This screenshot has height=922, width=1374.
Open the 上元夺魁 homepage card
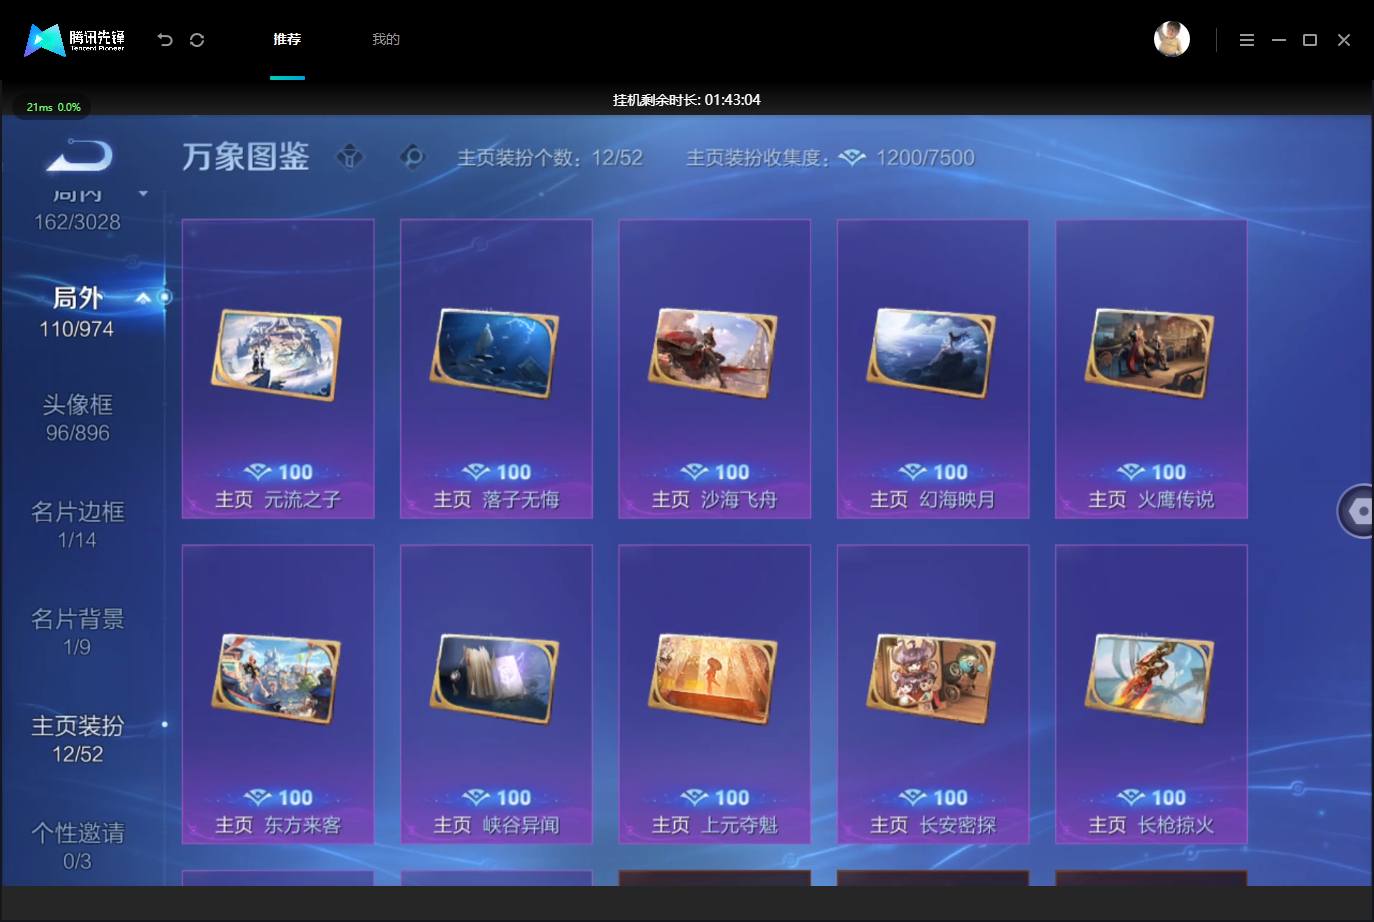(714, 694)
